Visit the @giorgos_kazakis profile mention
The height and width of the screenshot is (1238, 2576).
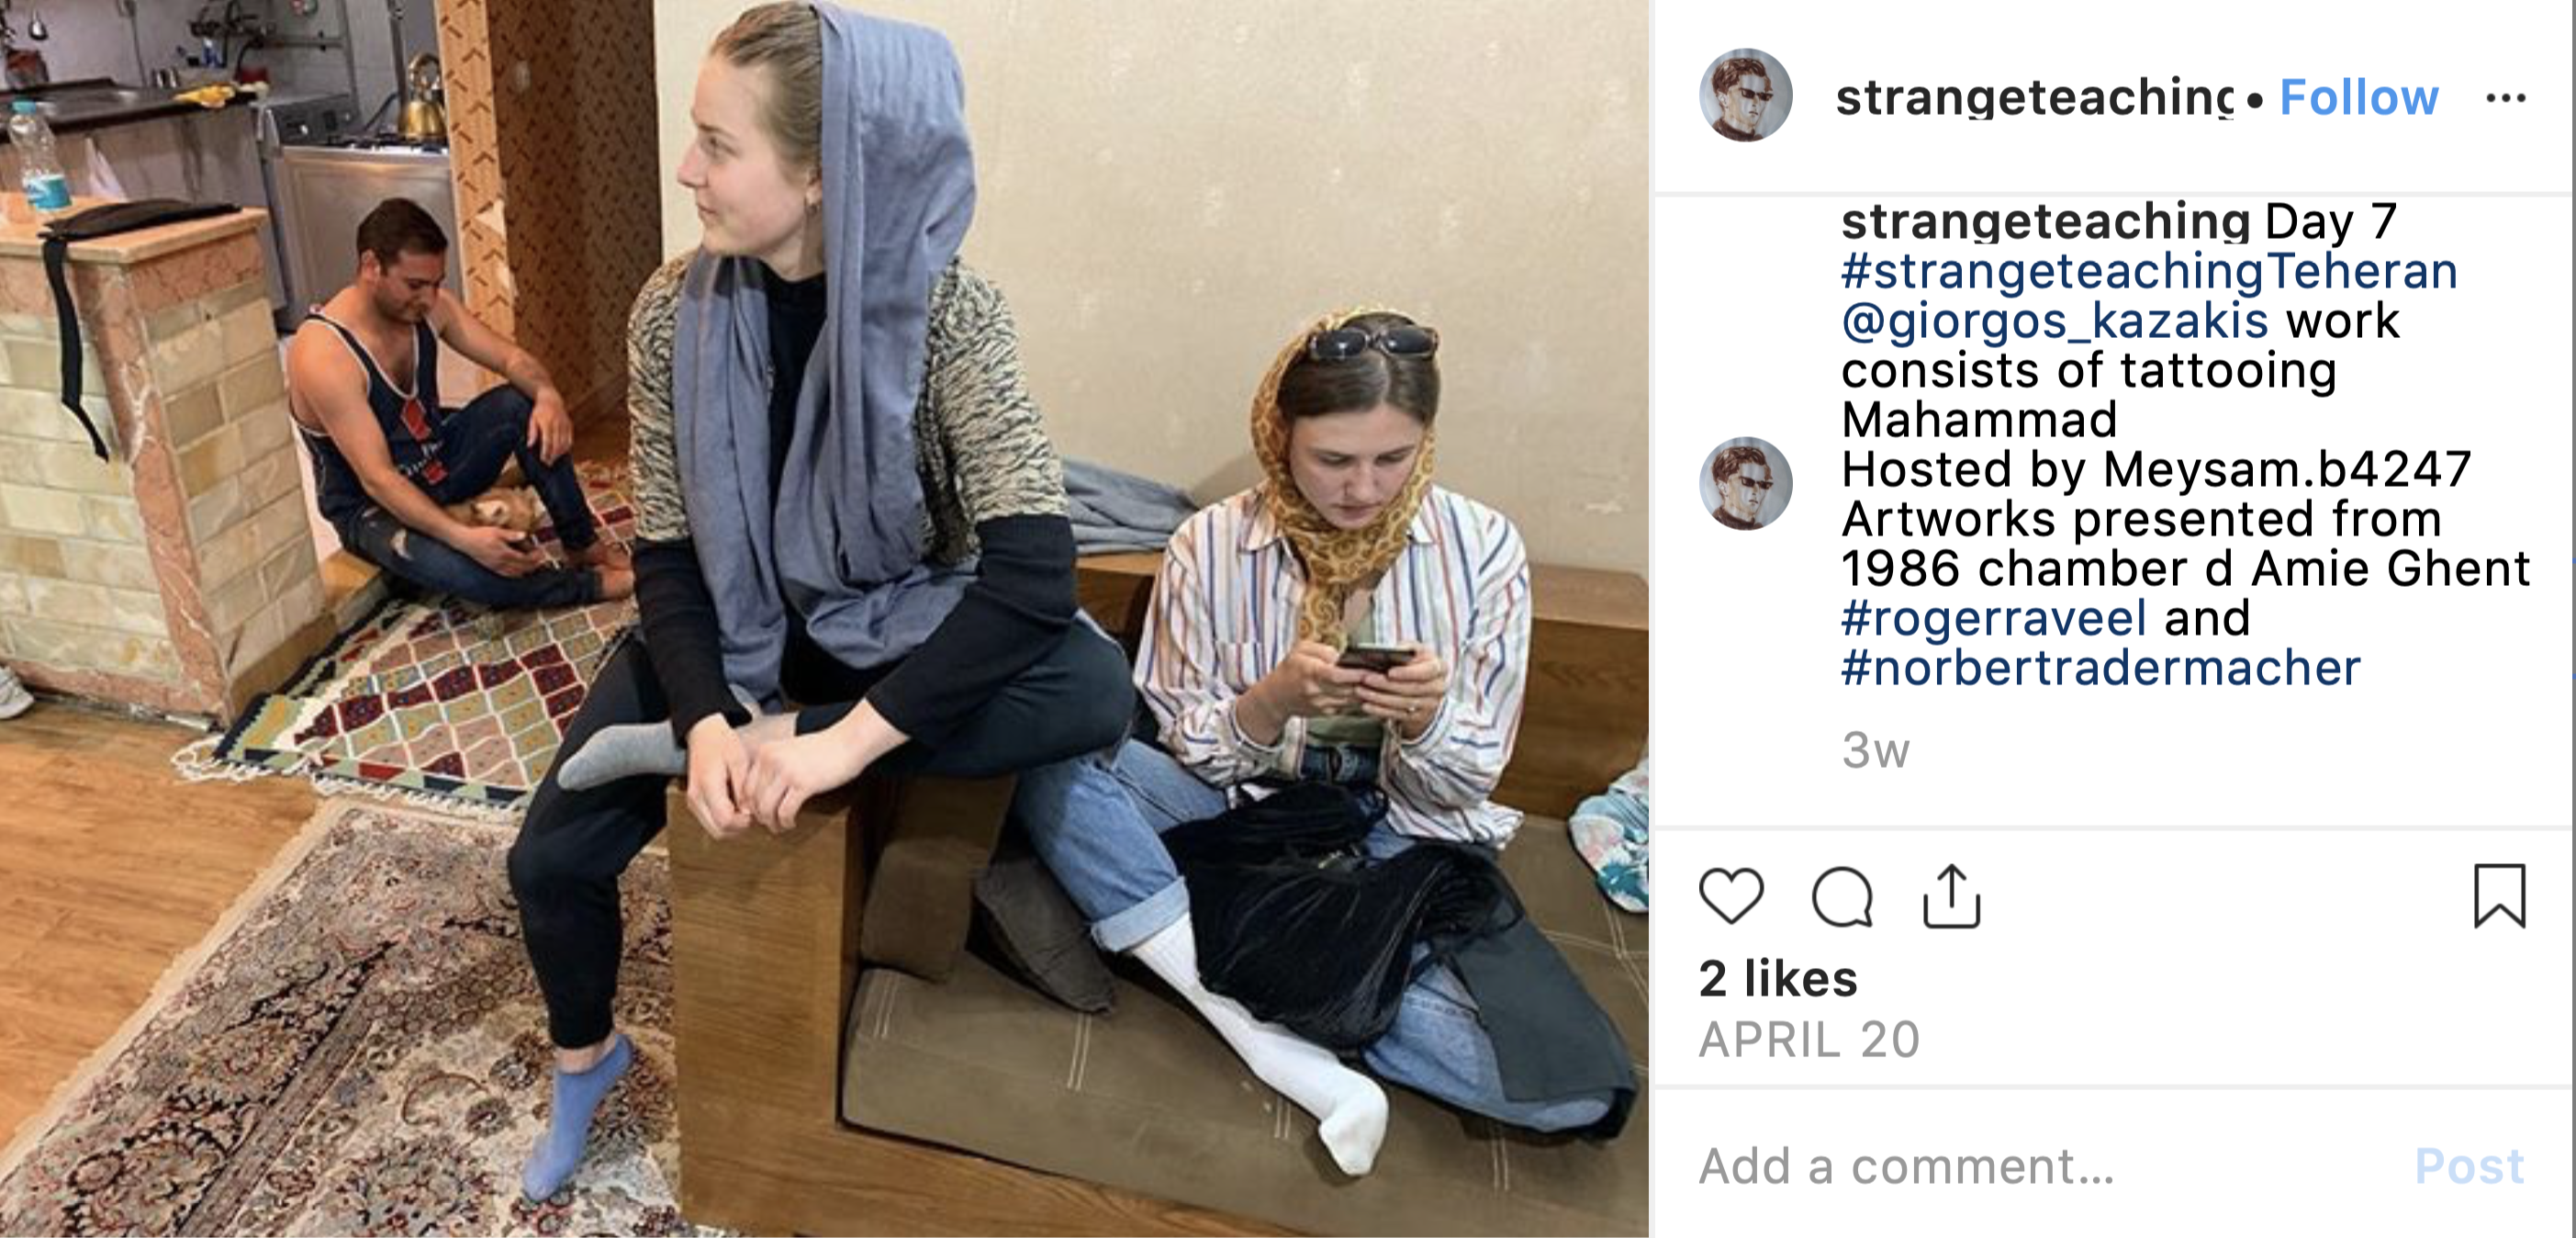pyautogui.click(x=2055, y=321)
